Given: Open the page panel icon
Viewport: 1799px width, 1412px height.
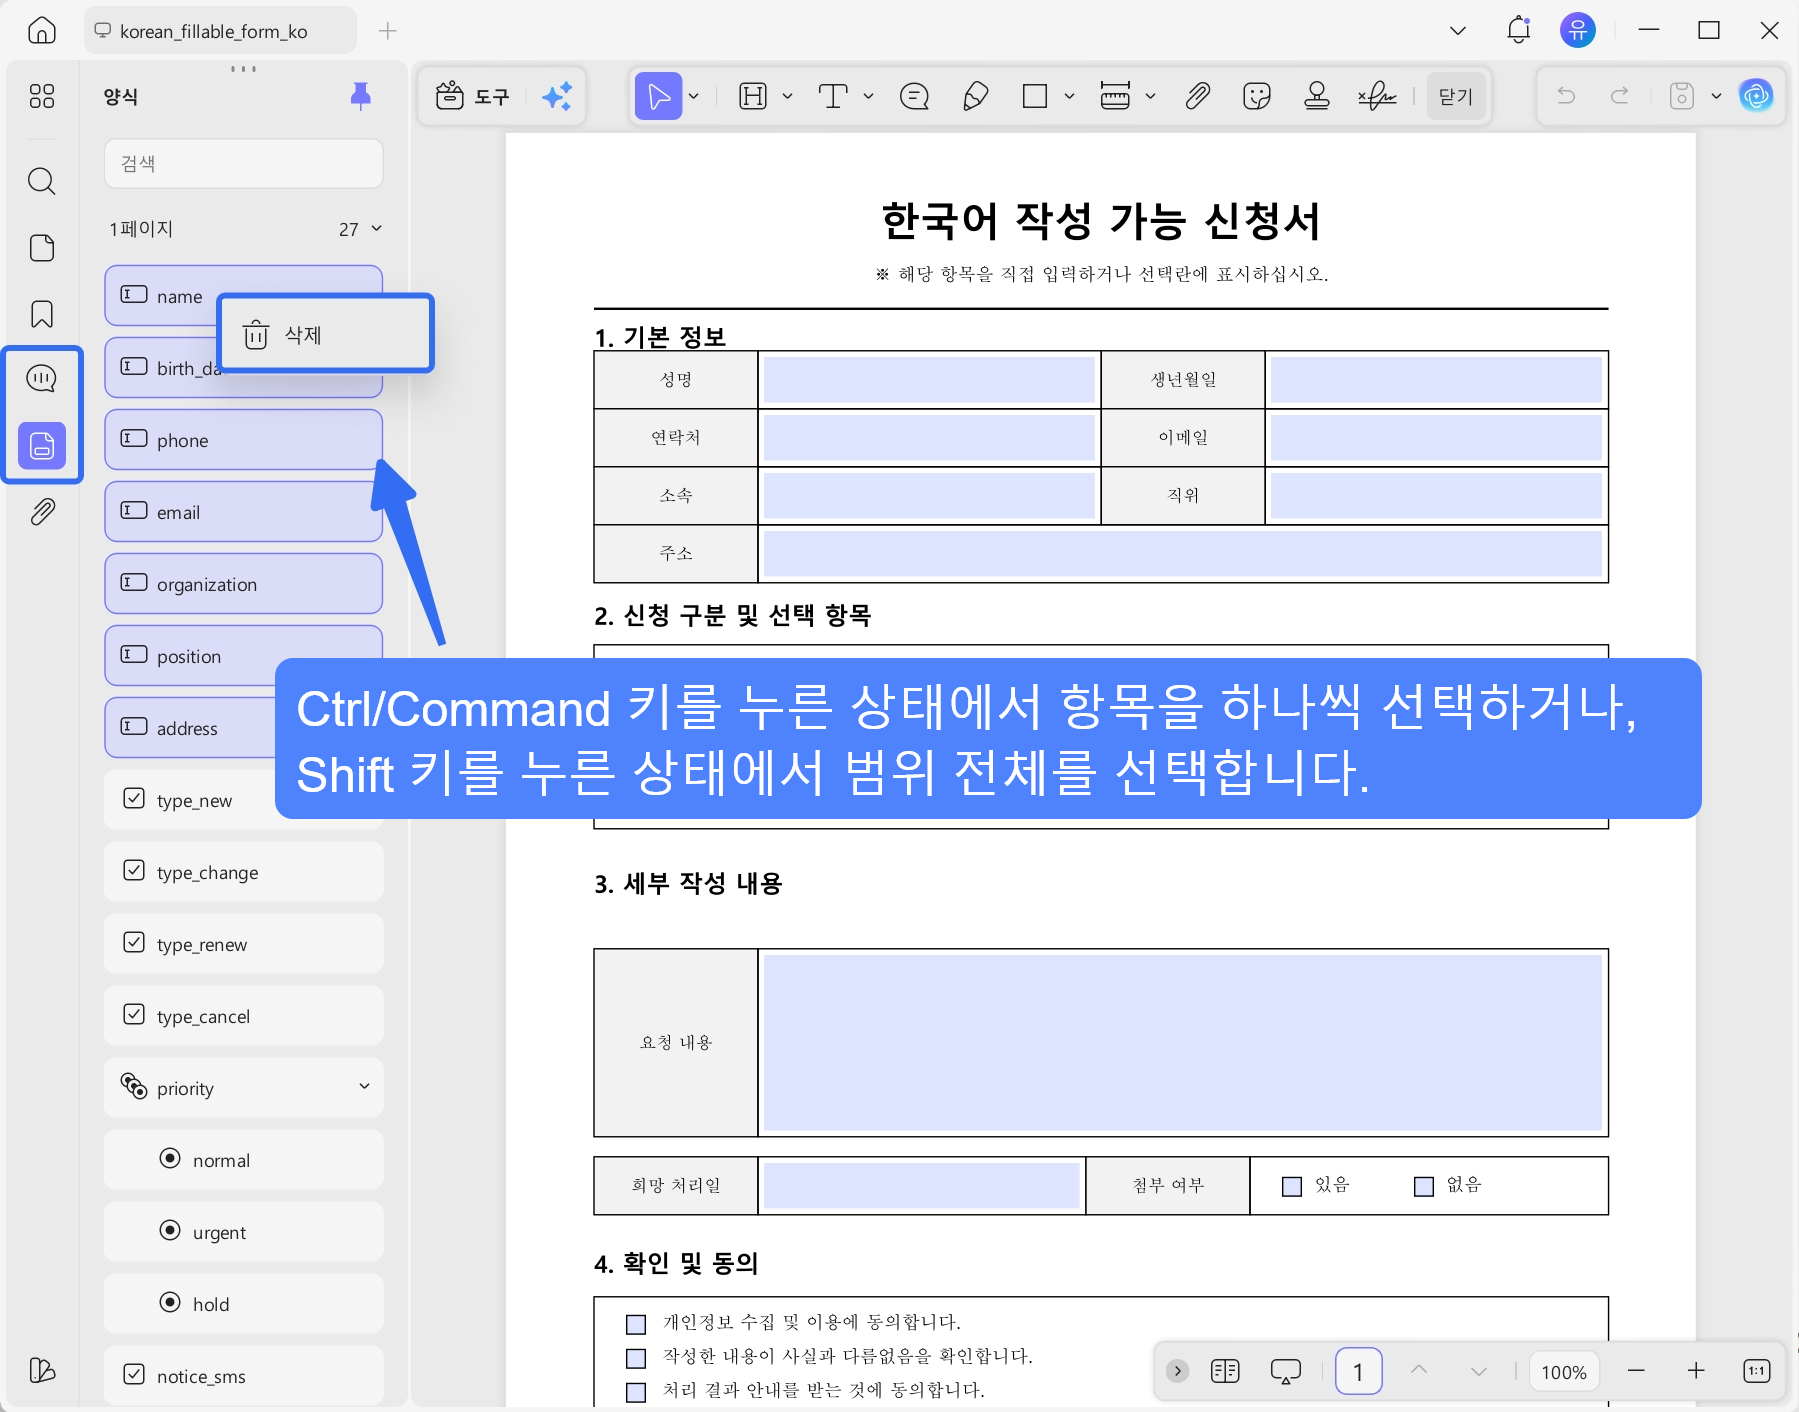Looking at the screenshot, I should pos(42,247).
